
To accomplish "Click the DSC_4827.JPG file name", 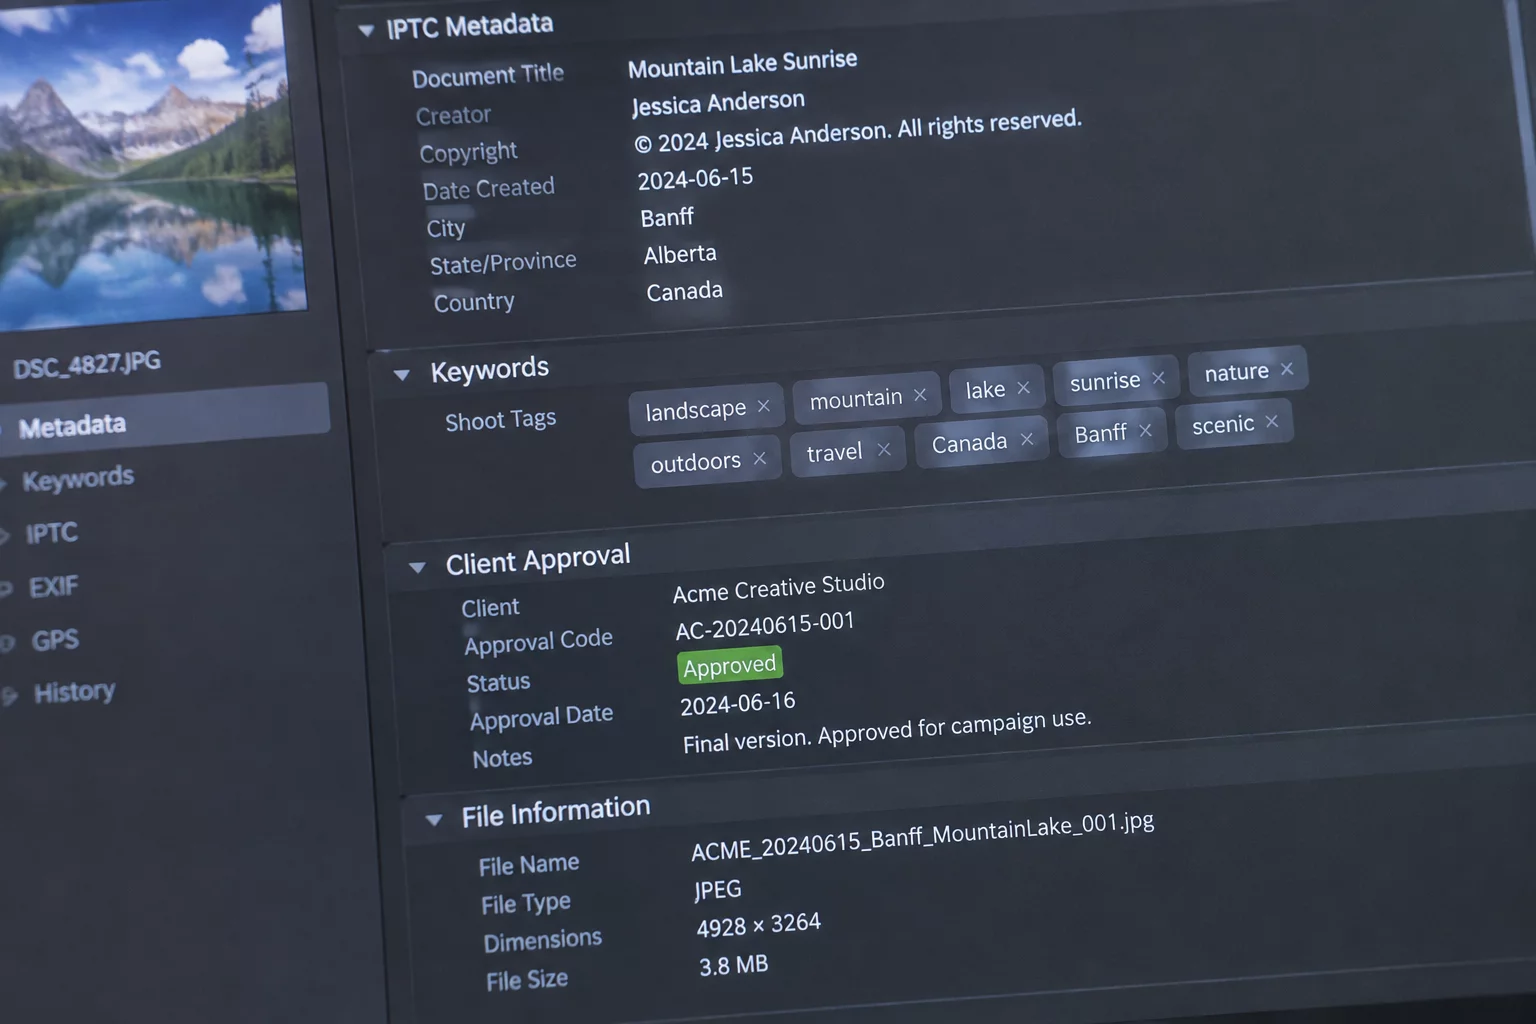I will pos(87,365).
